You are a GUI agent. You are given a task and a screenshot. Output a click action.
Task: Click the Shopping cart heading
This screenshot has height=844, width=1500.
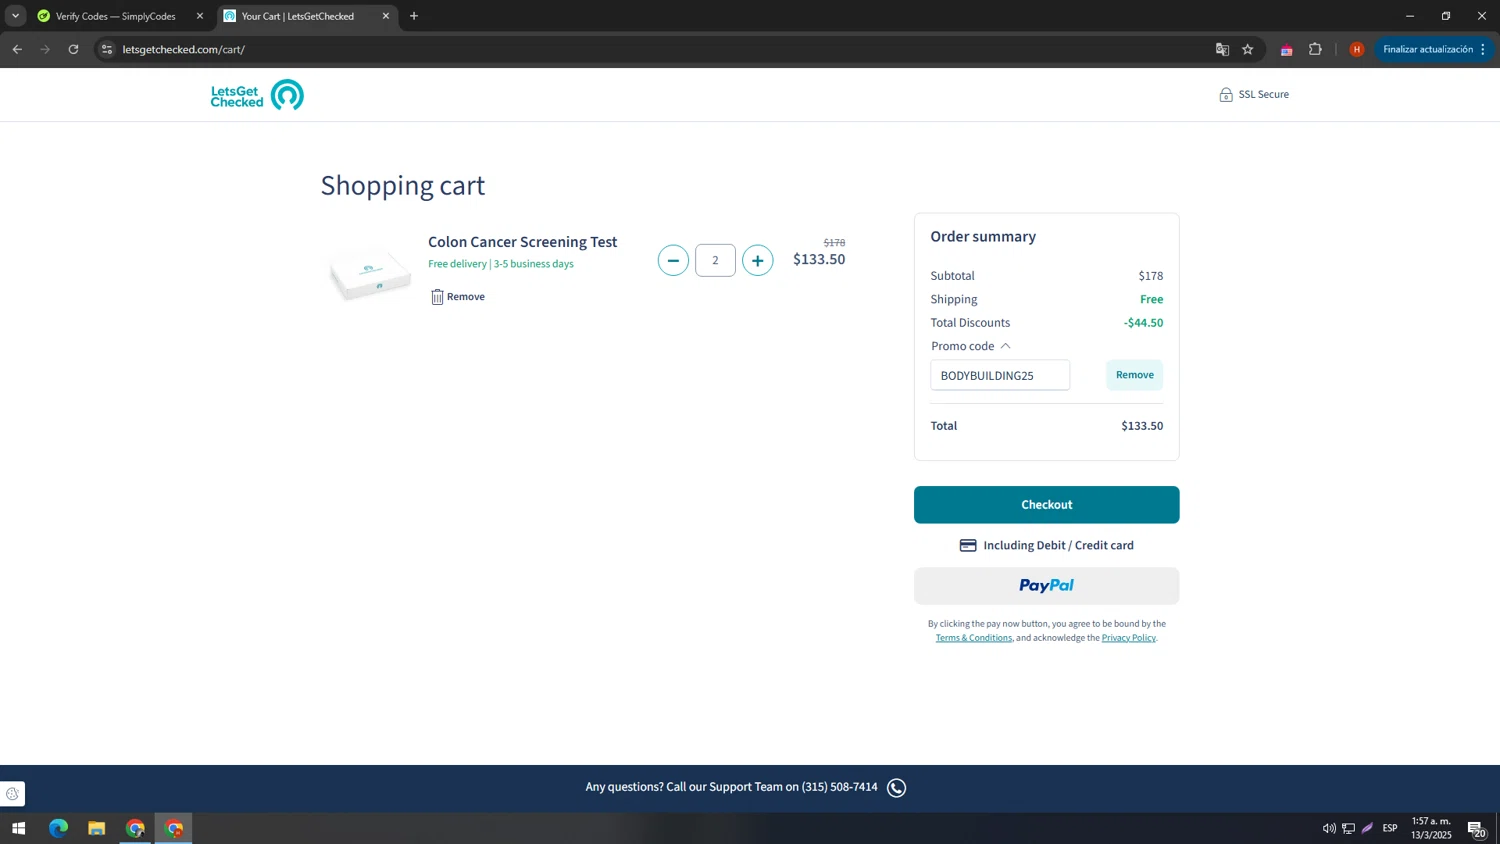(x=402, y=186)
